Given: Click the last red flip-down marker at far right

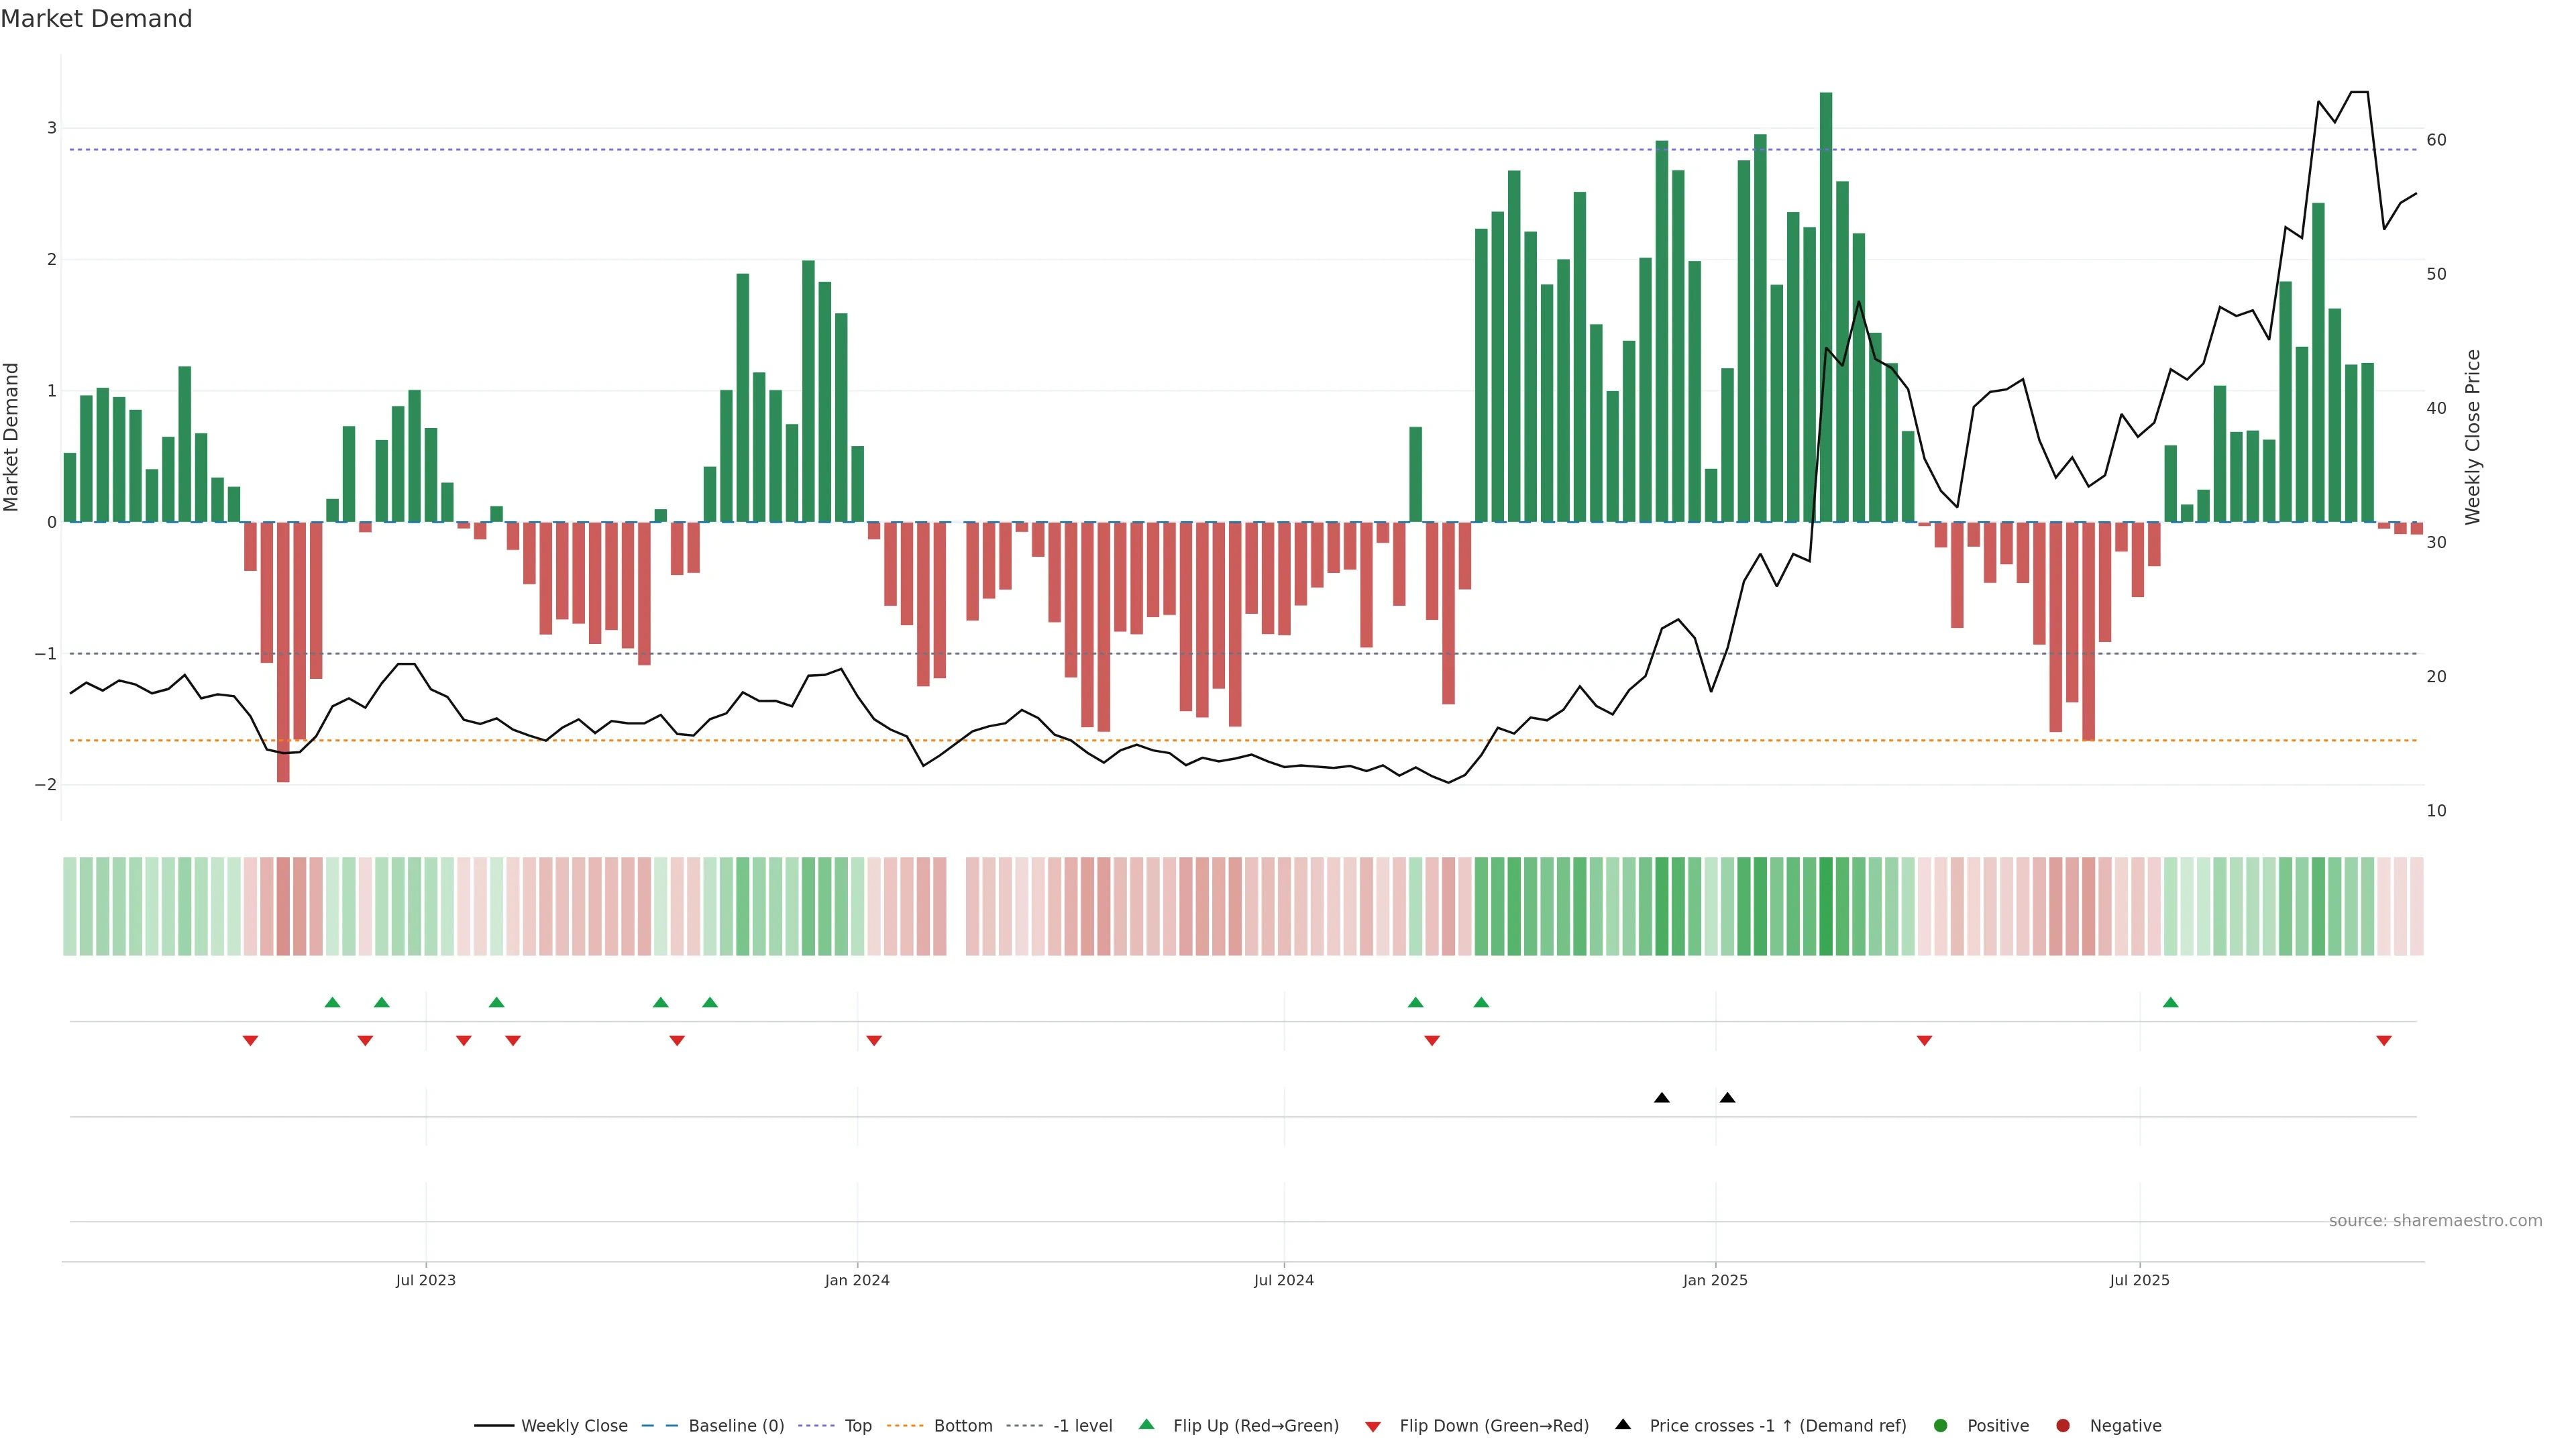Looking at the screenshot, I should click(2384, 1041).
